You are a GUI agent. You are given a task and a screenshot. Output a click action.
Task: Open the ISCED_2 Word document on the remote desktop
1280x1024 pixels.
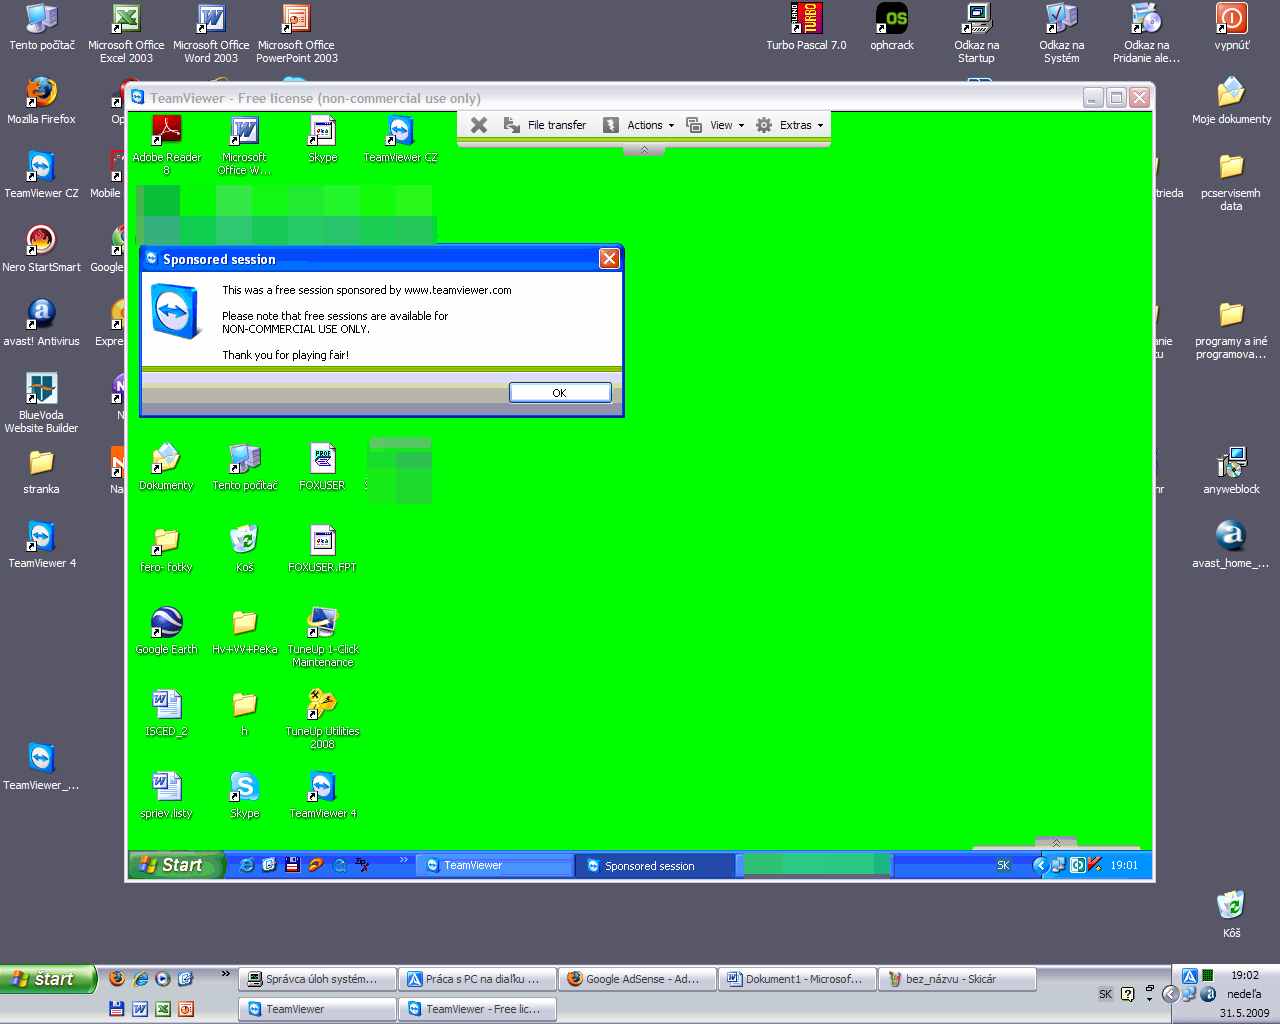[166, 713]
